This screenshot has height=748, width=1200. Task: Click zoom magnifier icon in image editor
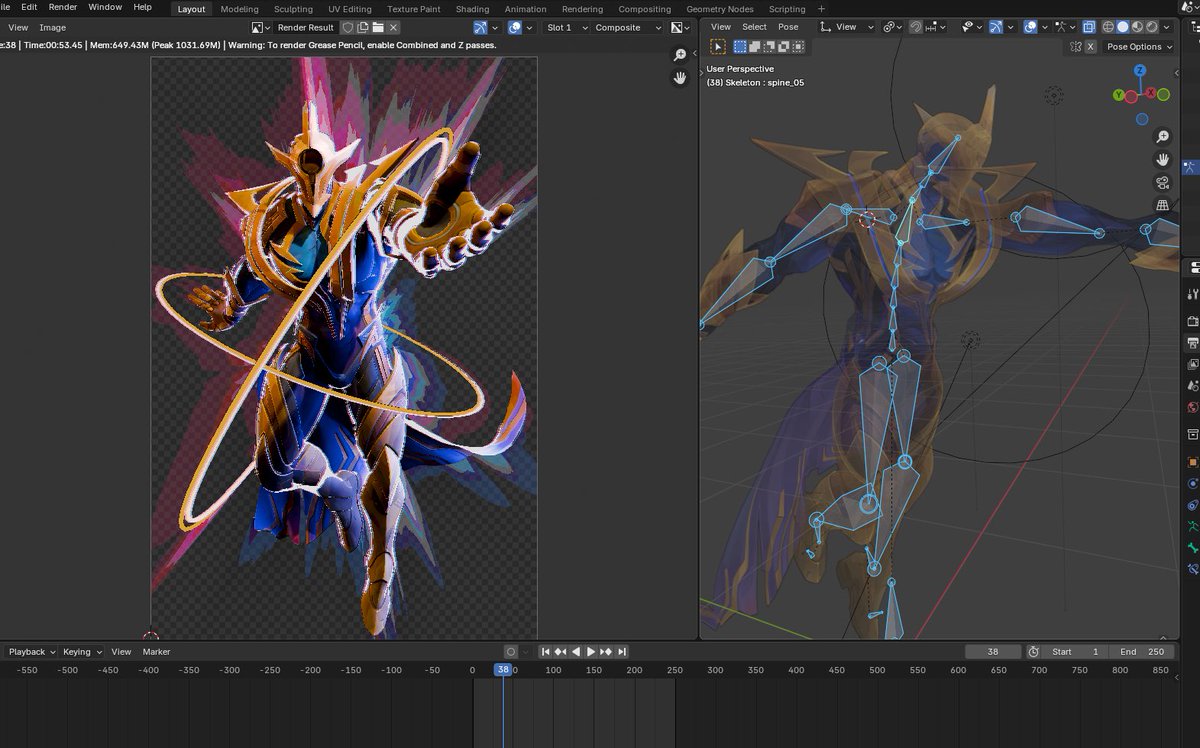pyautogui.click(x=680, y=55)
